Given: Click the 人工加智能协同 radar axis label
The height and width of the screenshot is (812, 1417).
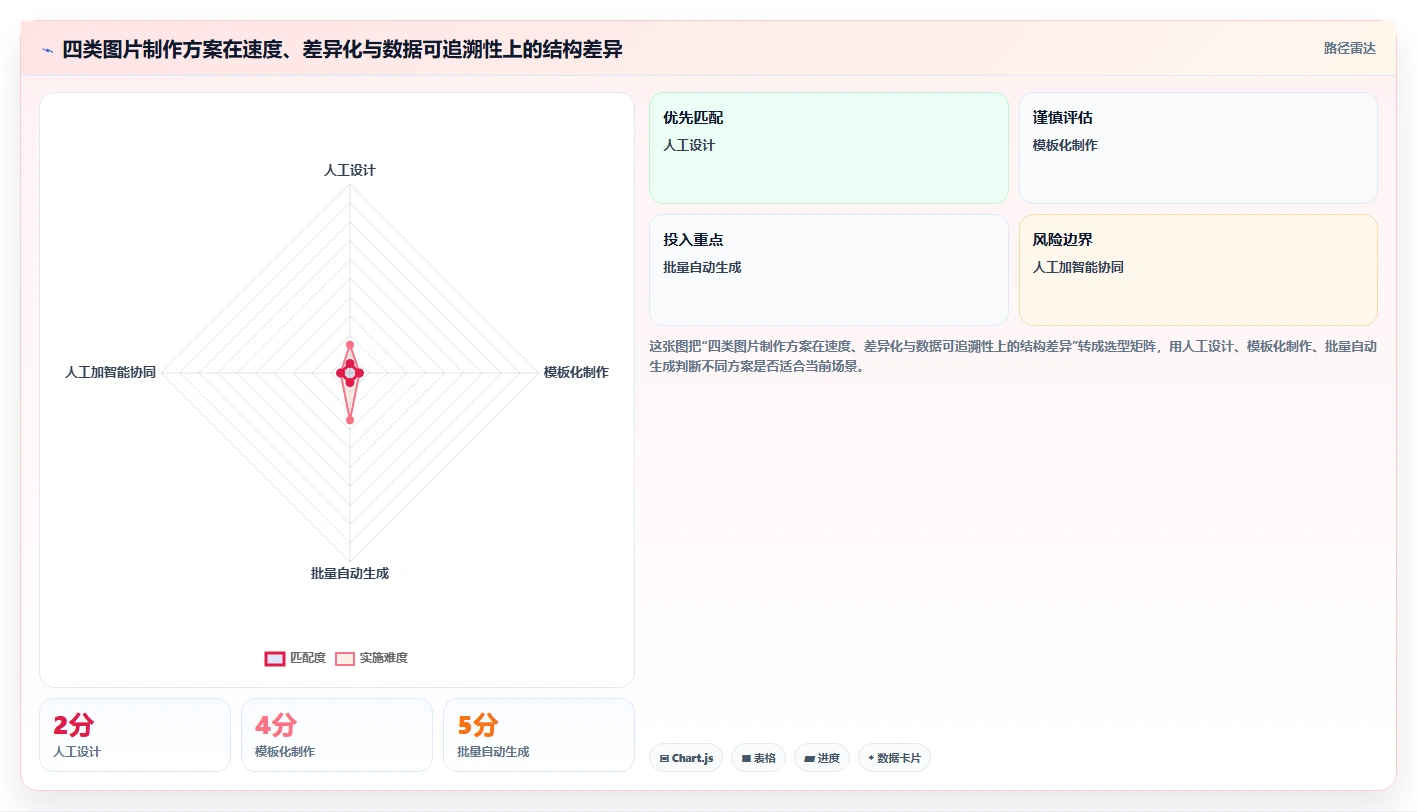Looking at the screenshot, I should pyautogui.click(x=110, y=372).
